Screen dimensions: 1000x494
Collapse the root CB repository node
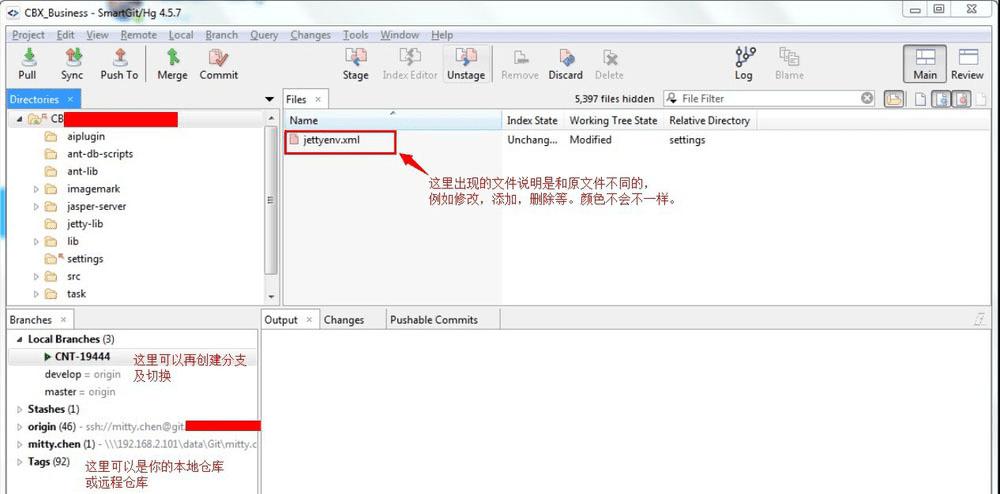pyautogui.click(x=20, y=119)
